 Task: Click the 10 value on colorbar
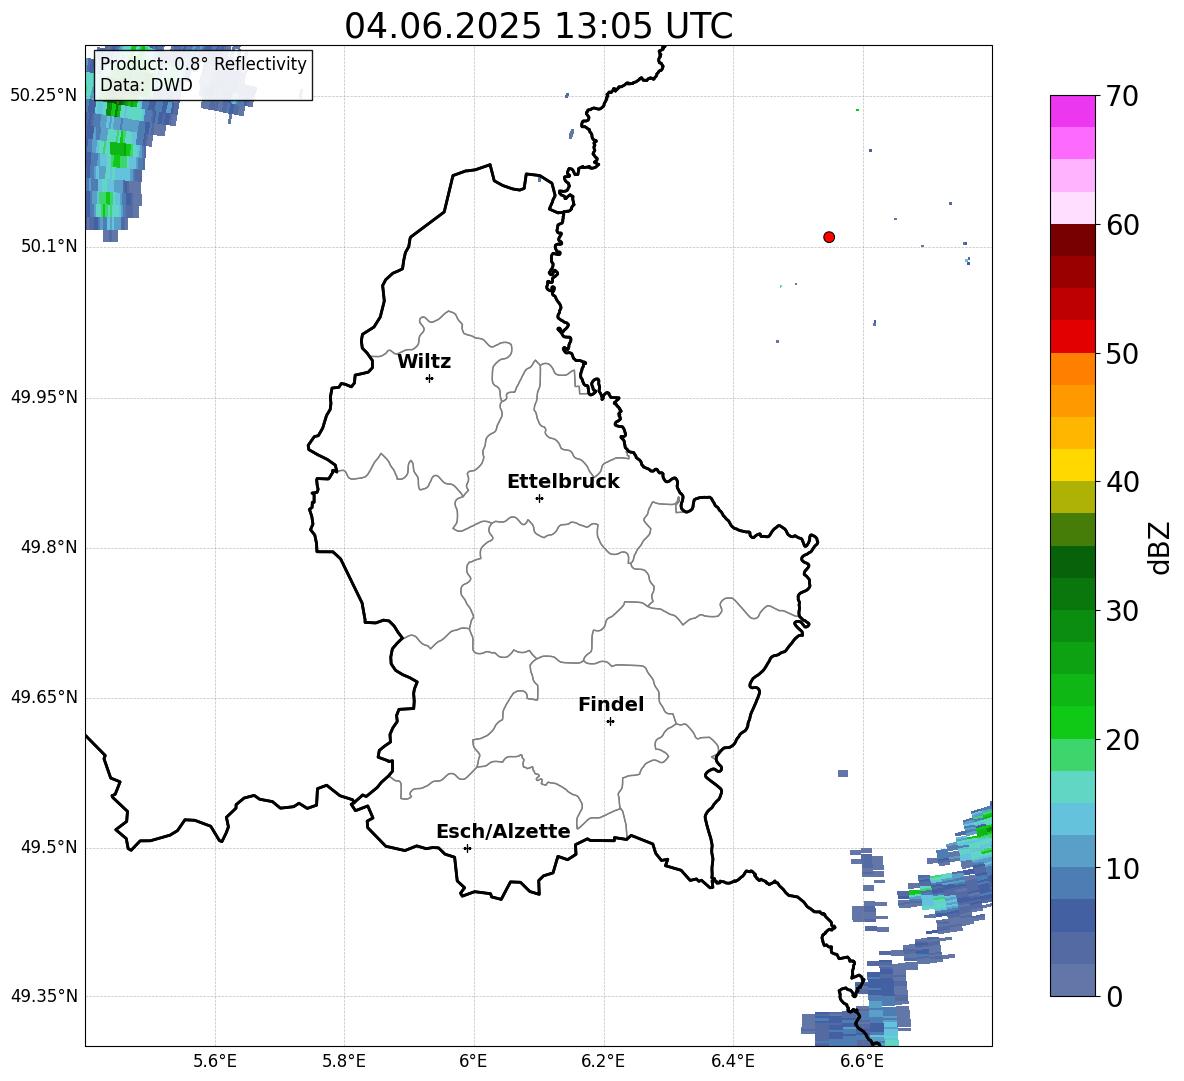(x=1122, y=868)
